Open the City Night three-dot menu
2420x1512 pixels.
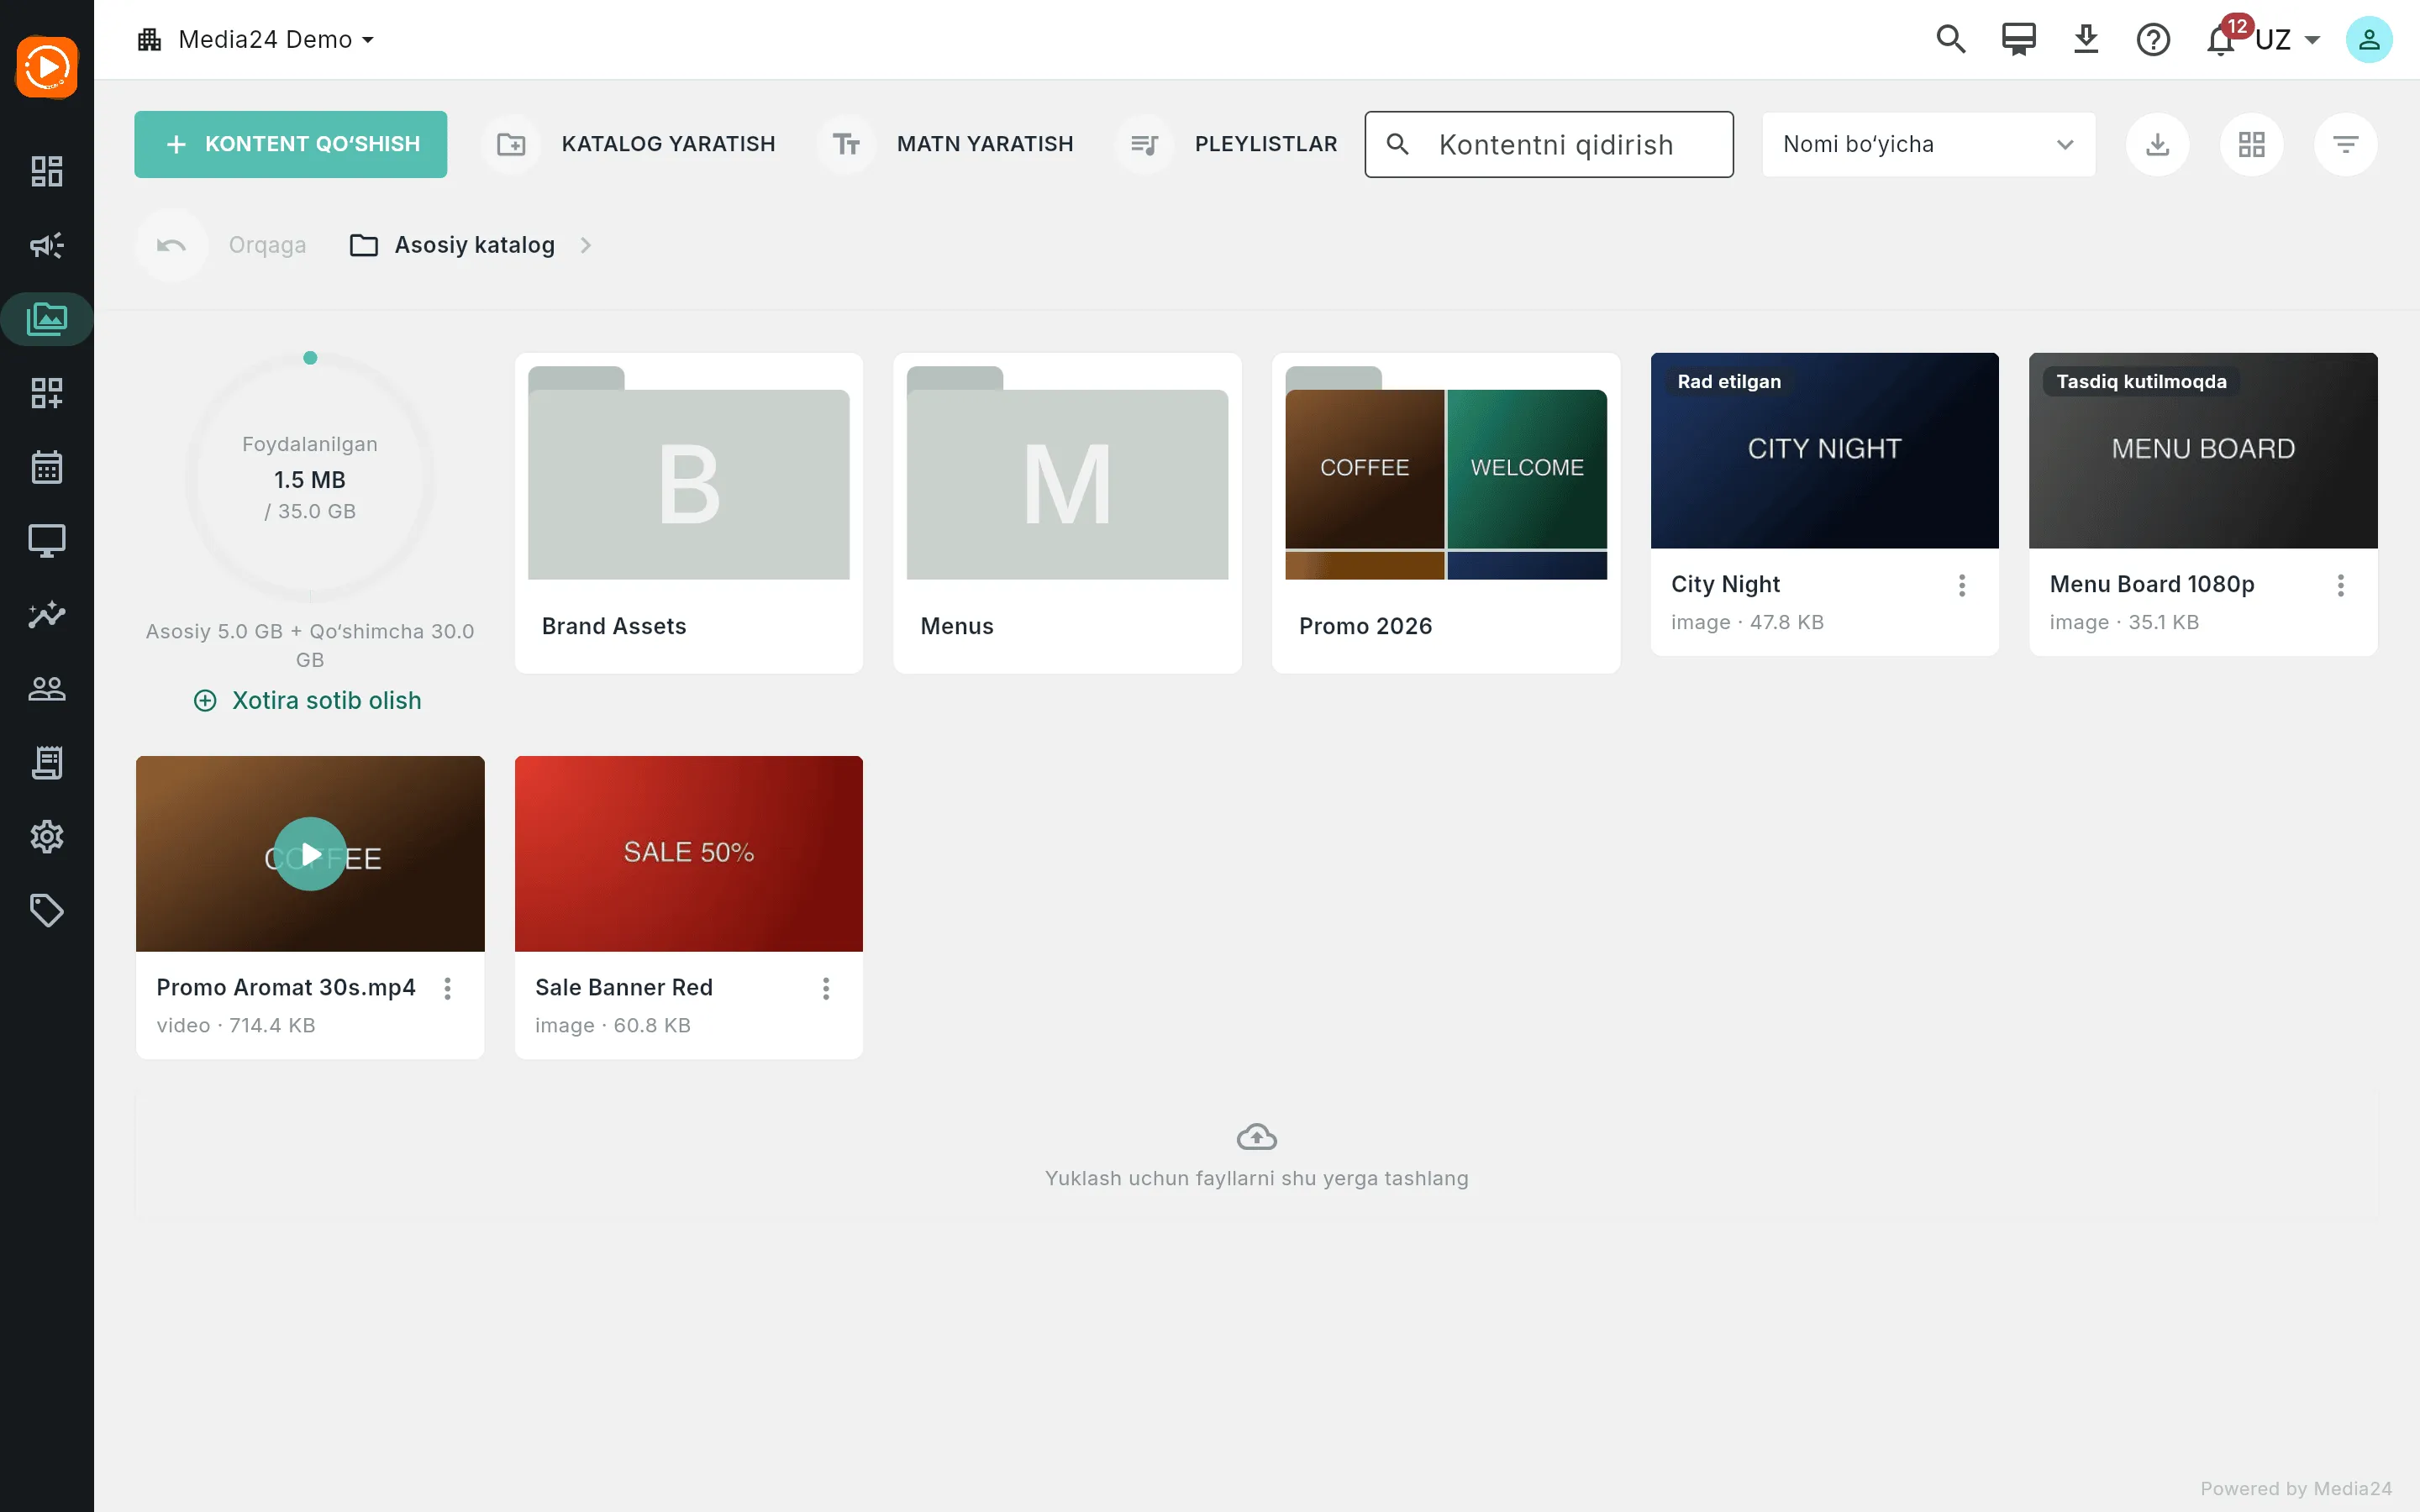coord(1962,585)
